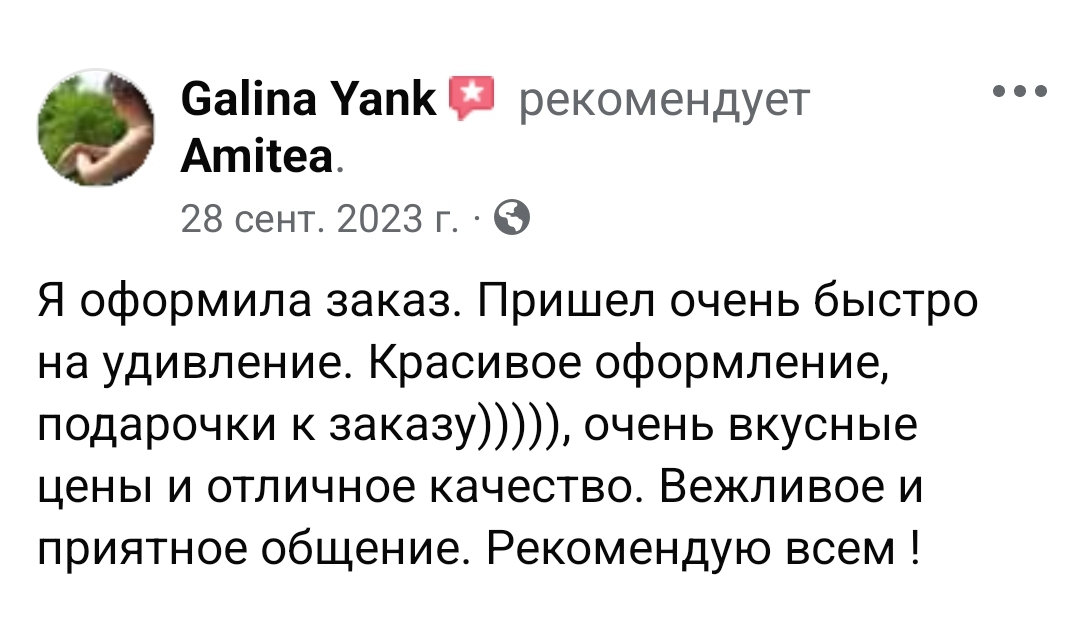Open the post options three-dots menu
The width and height of the screenshot is (1080, 621).
click(x=1019, y=91)
